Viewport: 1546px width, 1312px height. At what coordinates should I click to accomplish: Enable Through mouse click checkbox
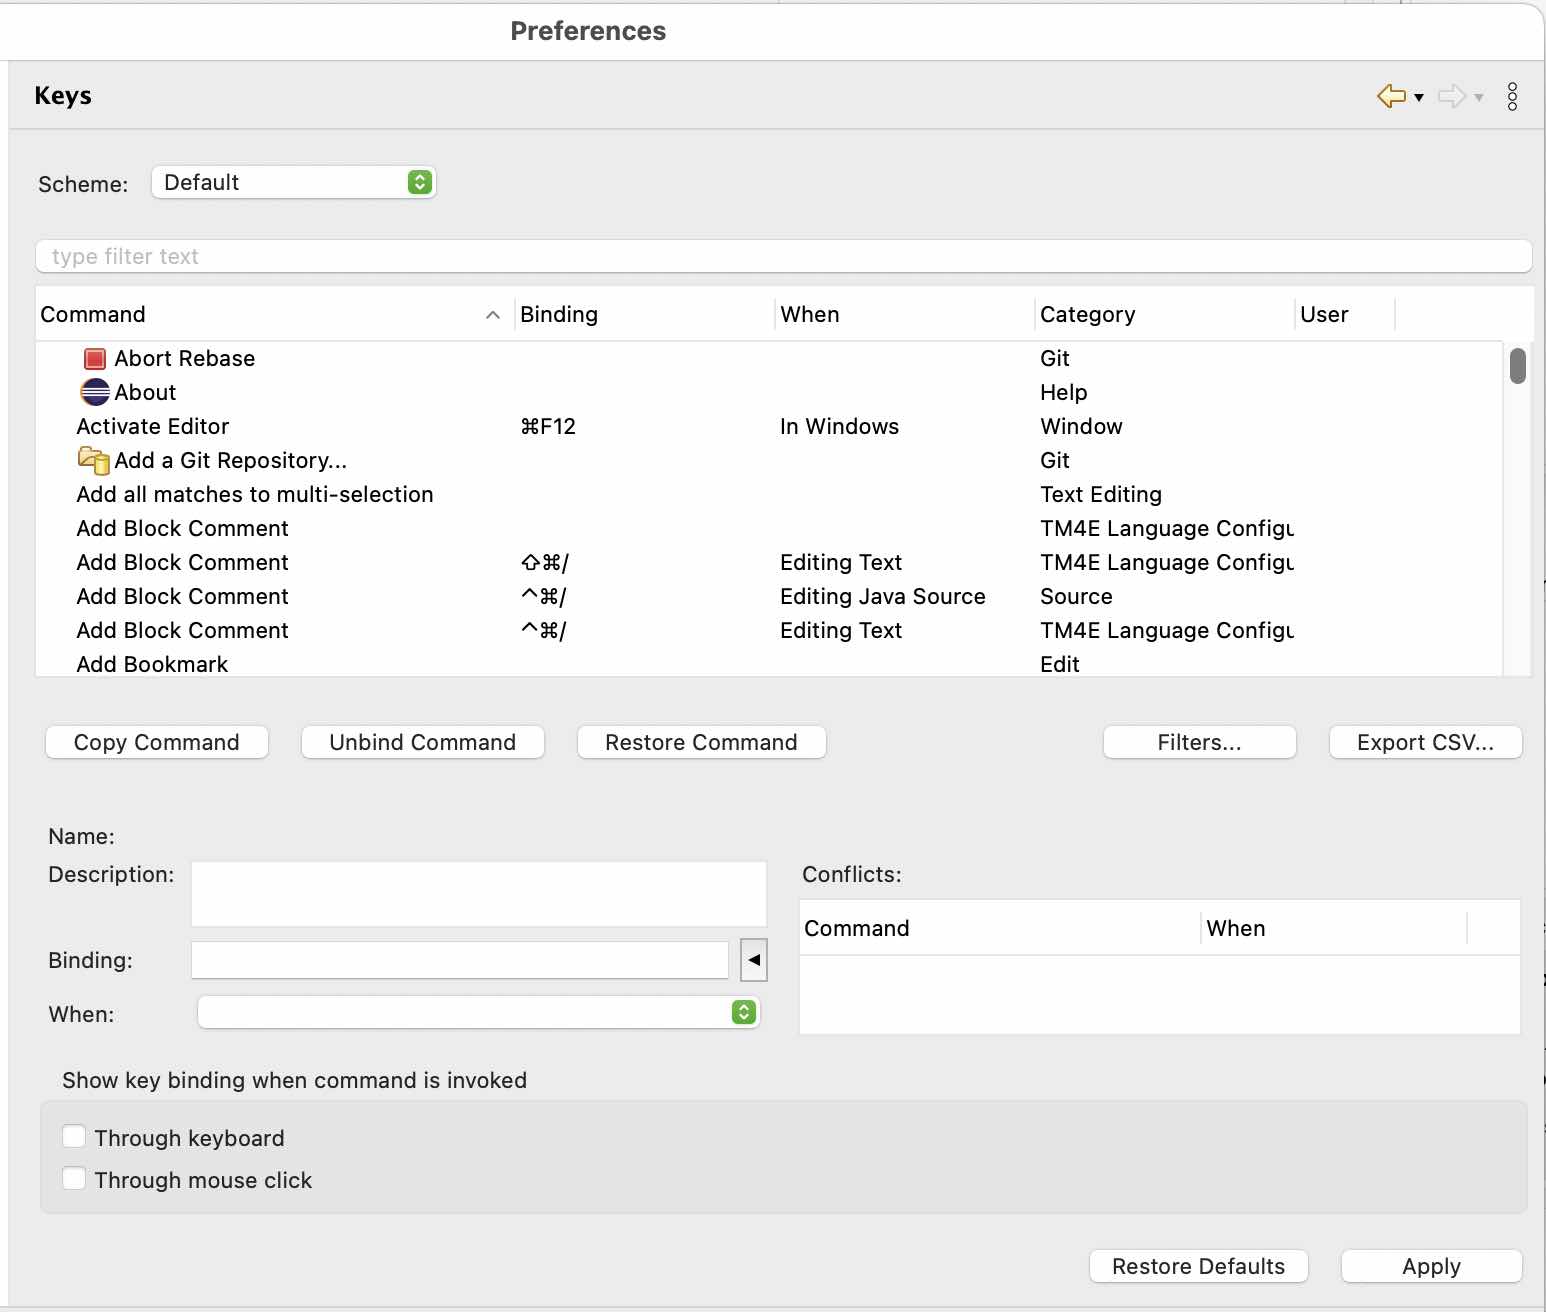(74, 1179)
